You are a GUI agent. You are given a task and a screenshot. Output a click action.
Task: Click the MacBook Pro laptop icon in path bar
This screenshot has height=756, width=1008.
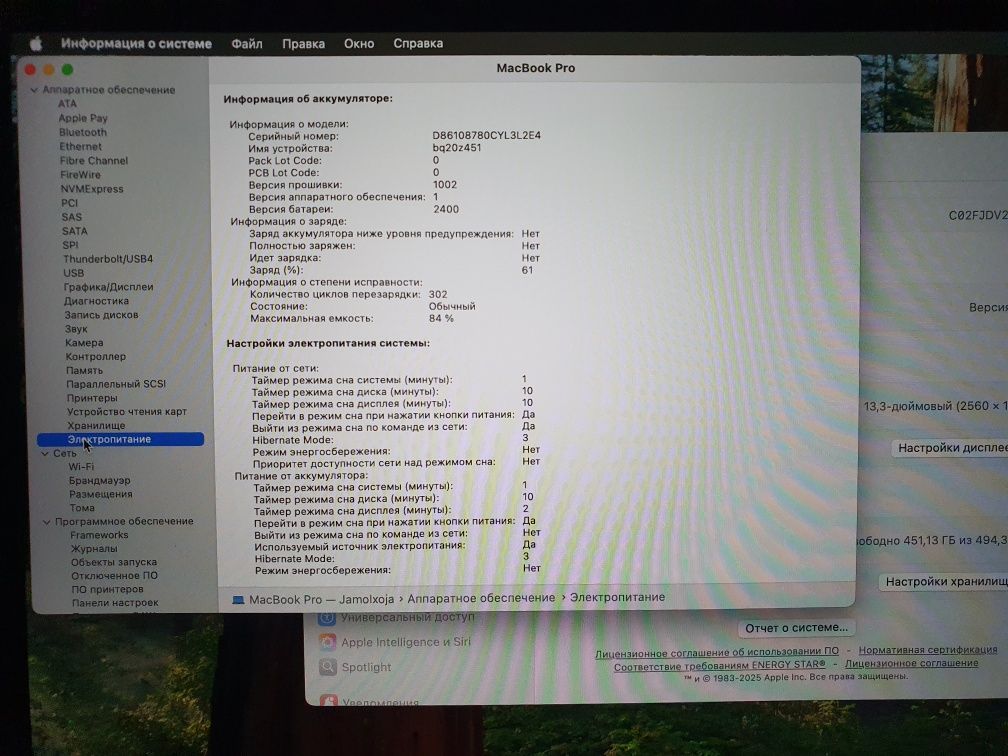pos(238,599)
